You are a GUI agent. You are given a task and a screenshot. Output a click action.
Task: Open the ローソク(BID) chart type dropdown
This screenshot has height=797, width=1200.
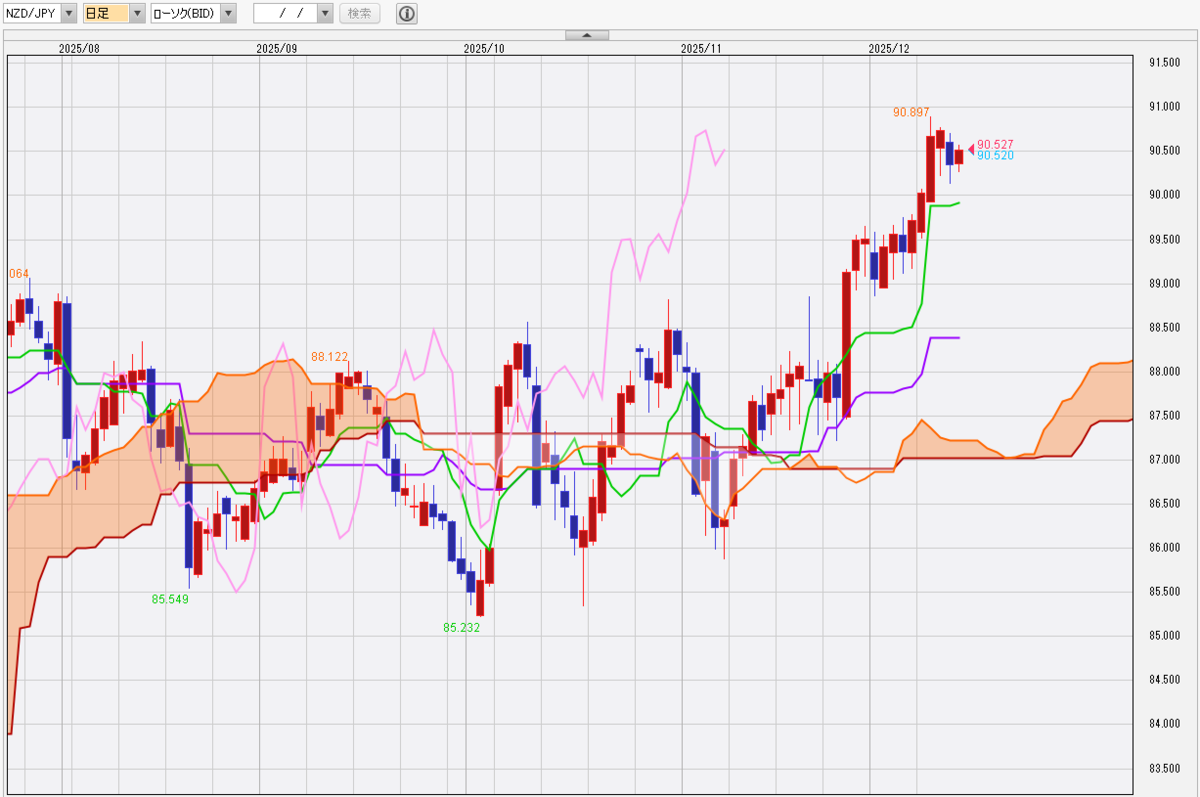(x=228, y=13)
